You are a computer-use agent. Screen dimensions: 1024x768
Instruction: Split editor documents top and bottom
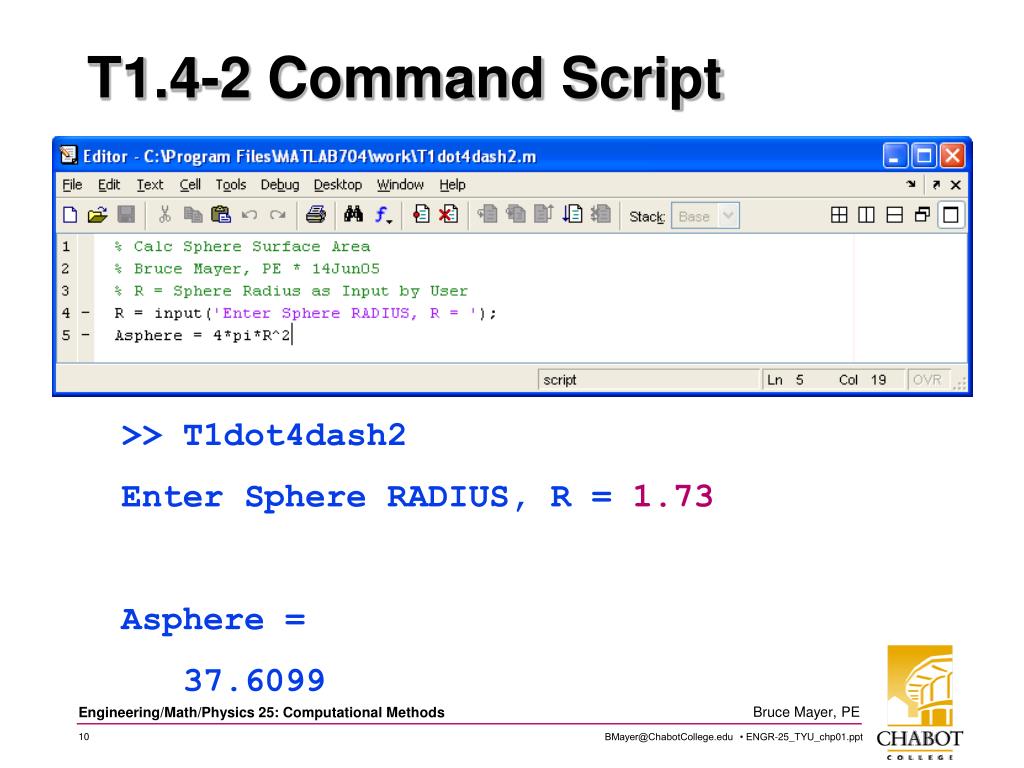[x=895, y=215]
